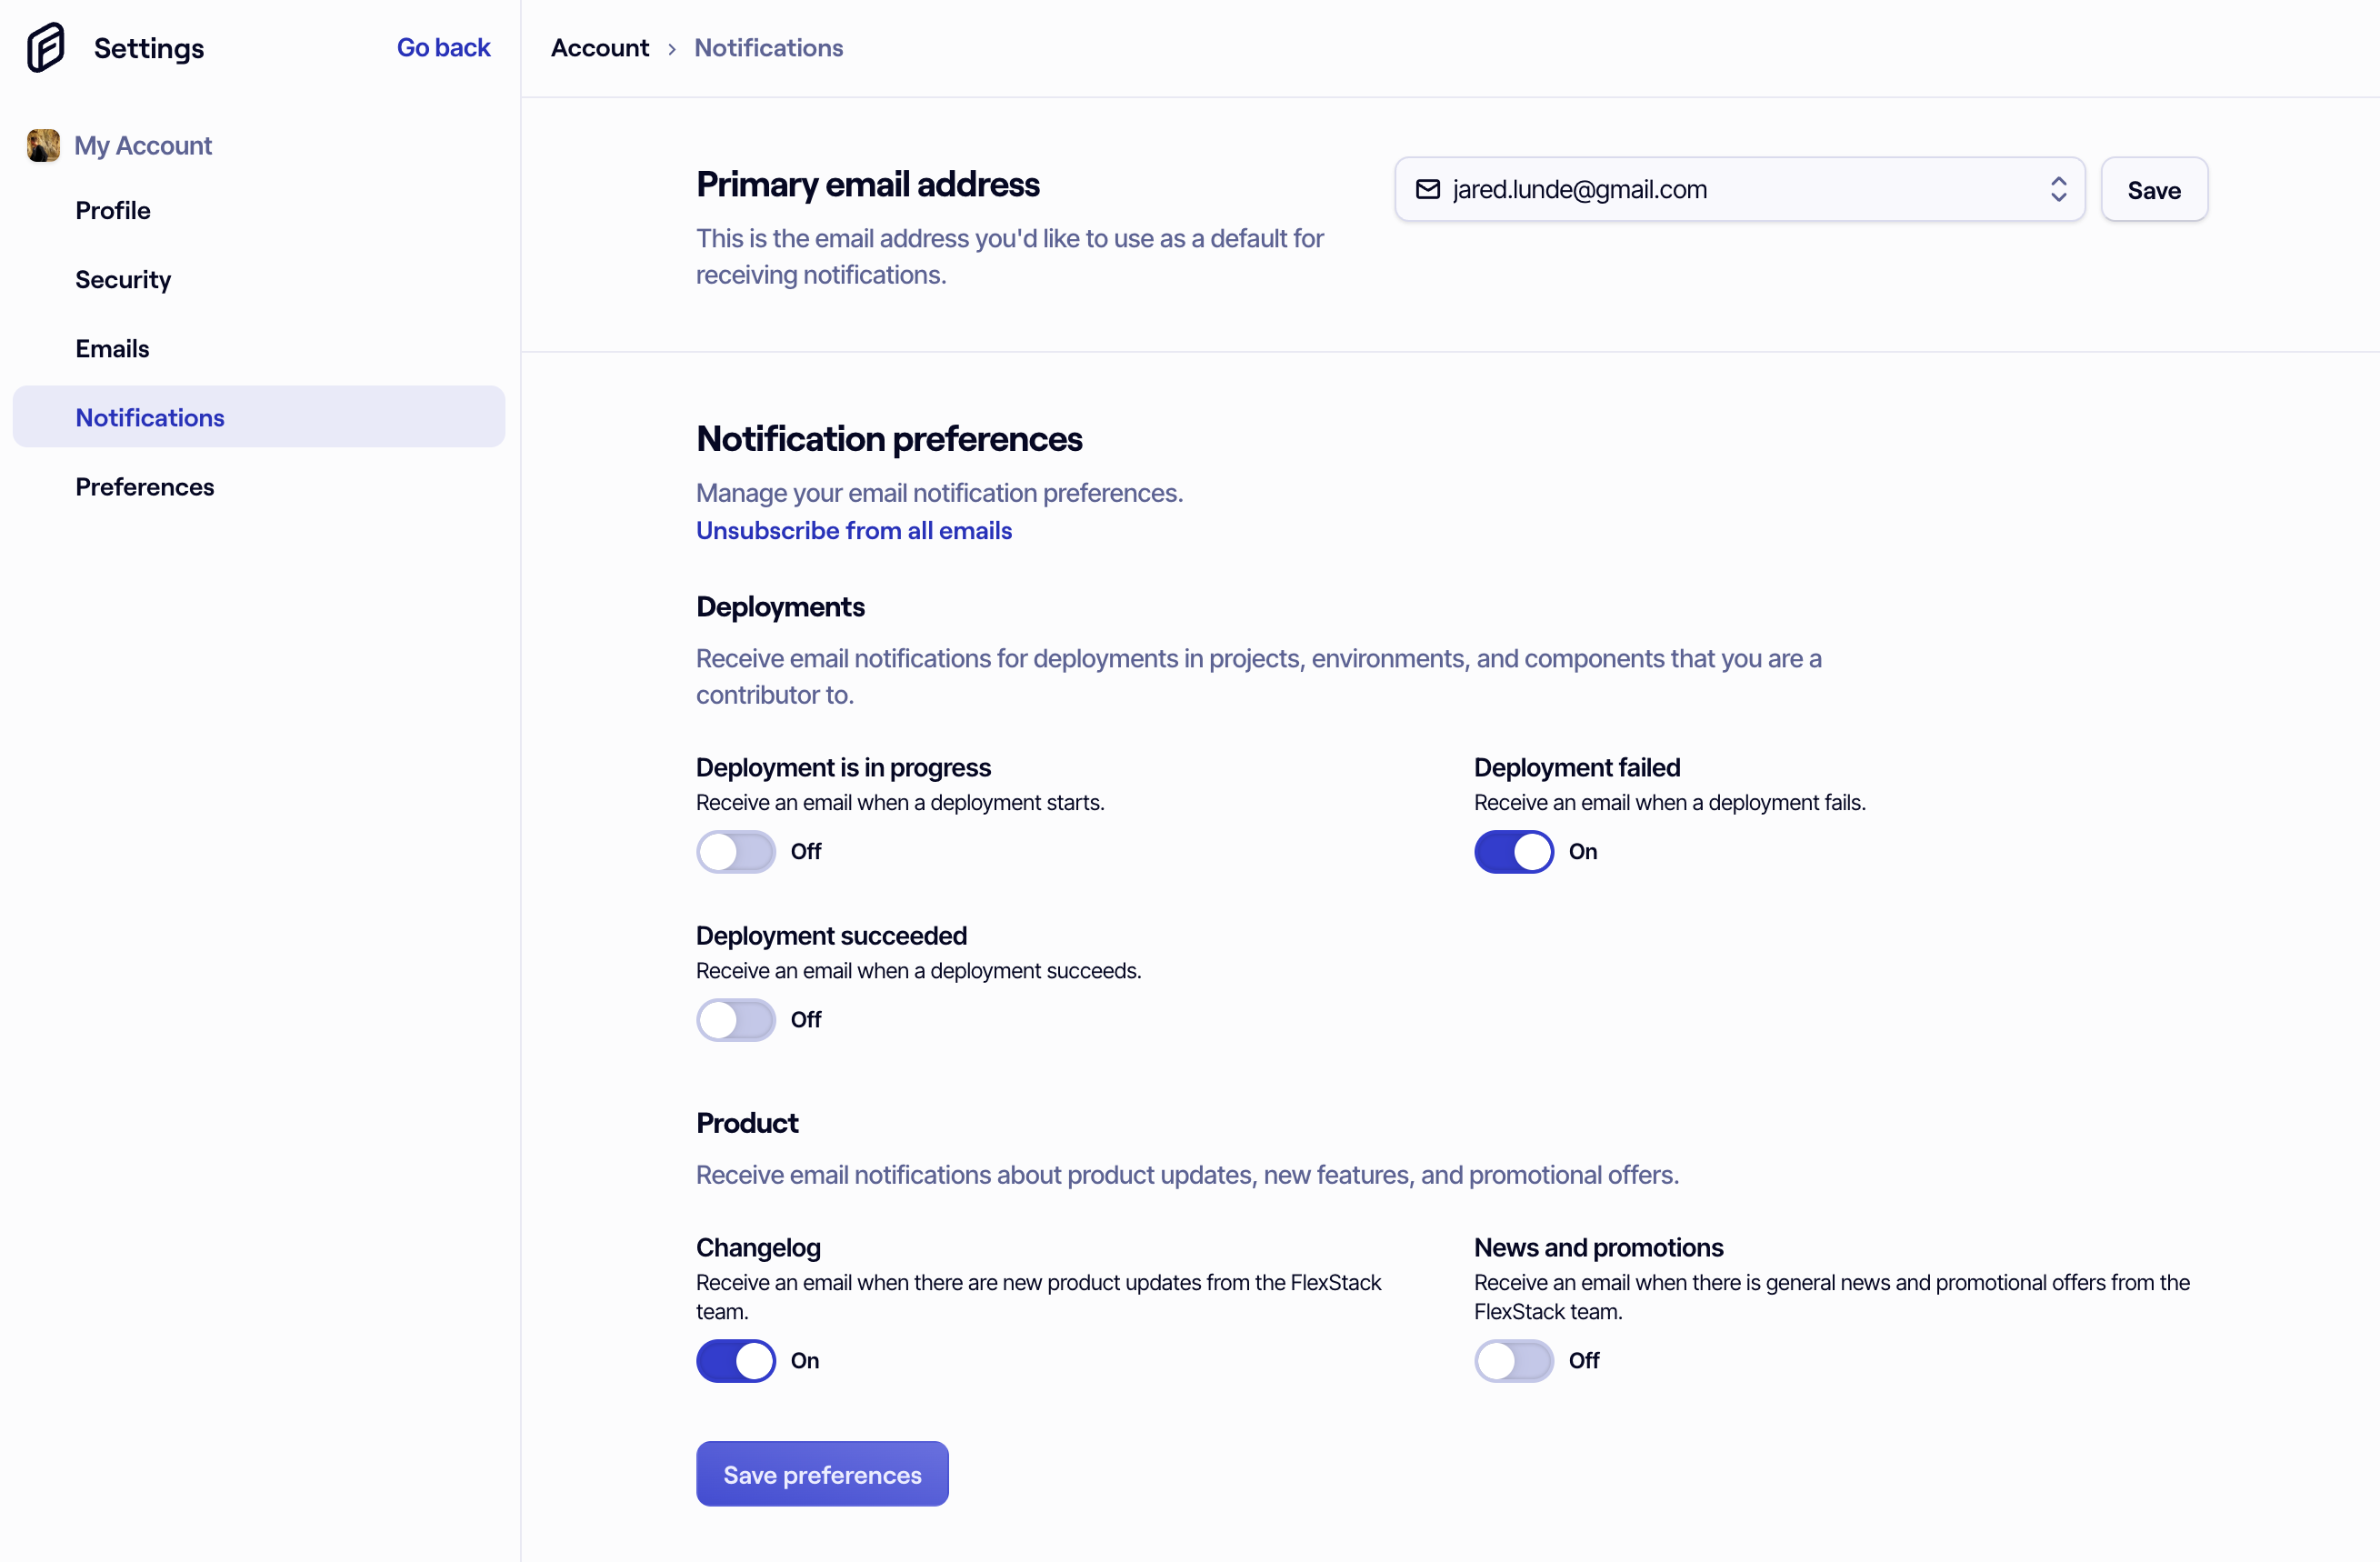Click the up-down arrows of email selector
The width and height of the screenshot is (2380, 1562).
pyautogui.click(x=2058, y=189)
